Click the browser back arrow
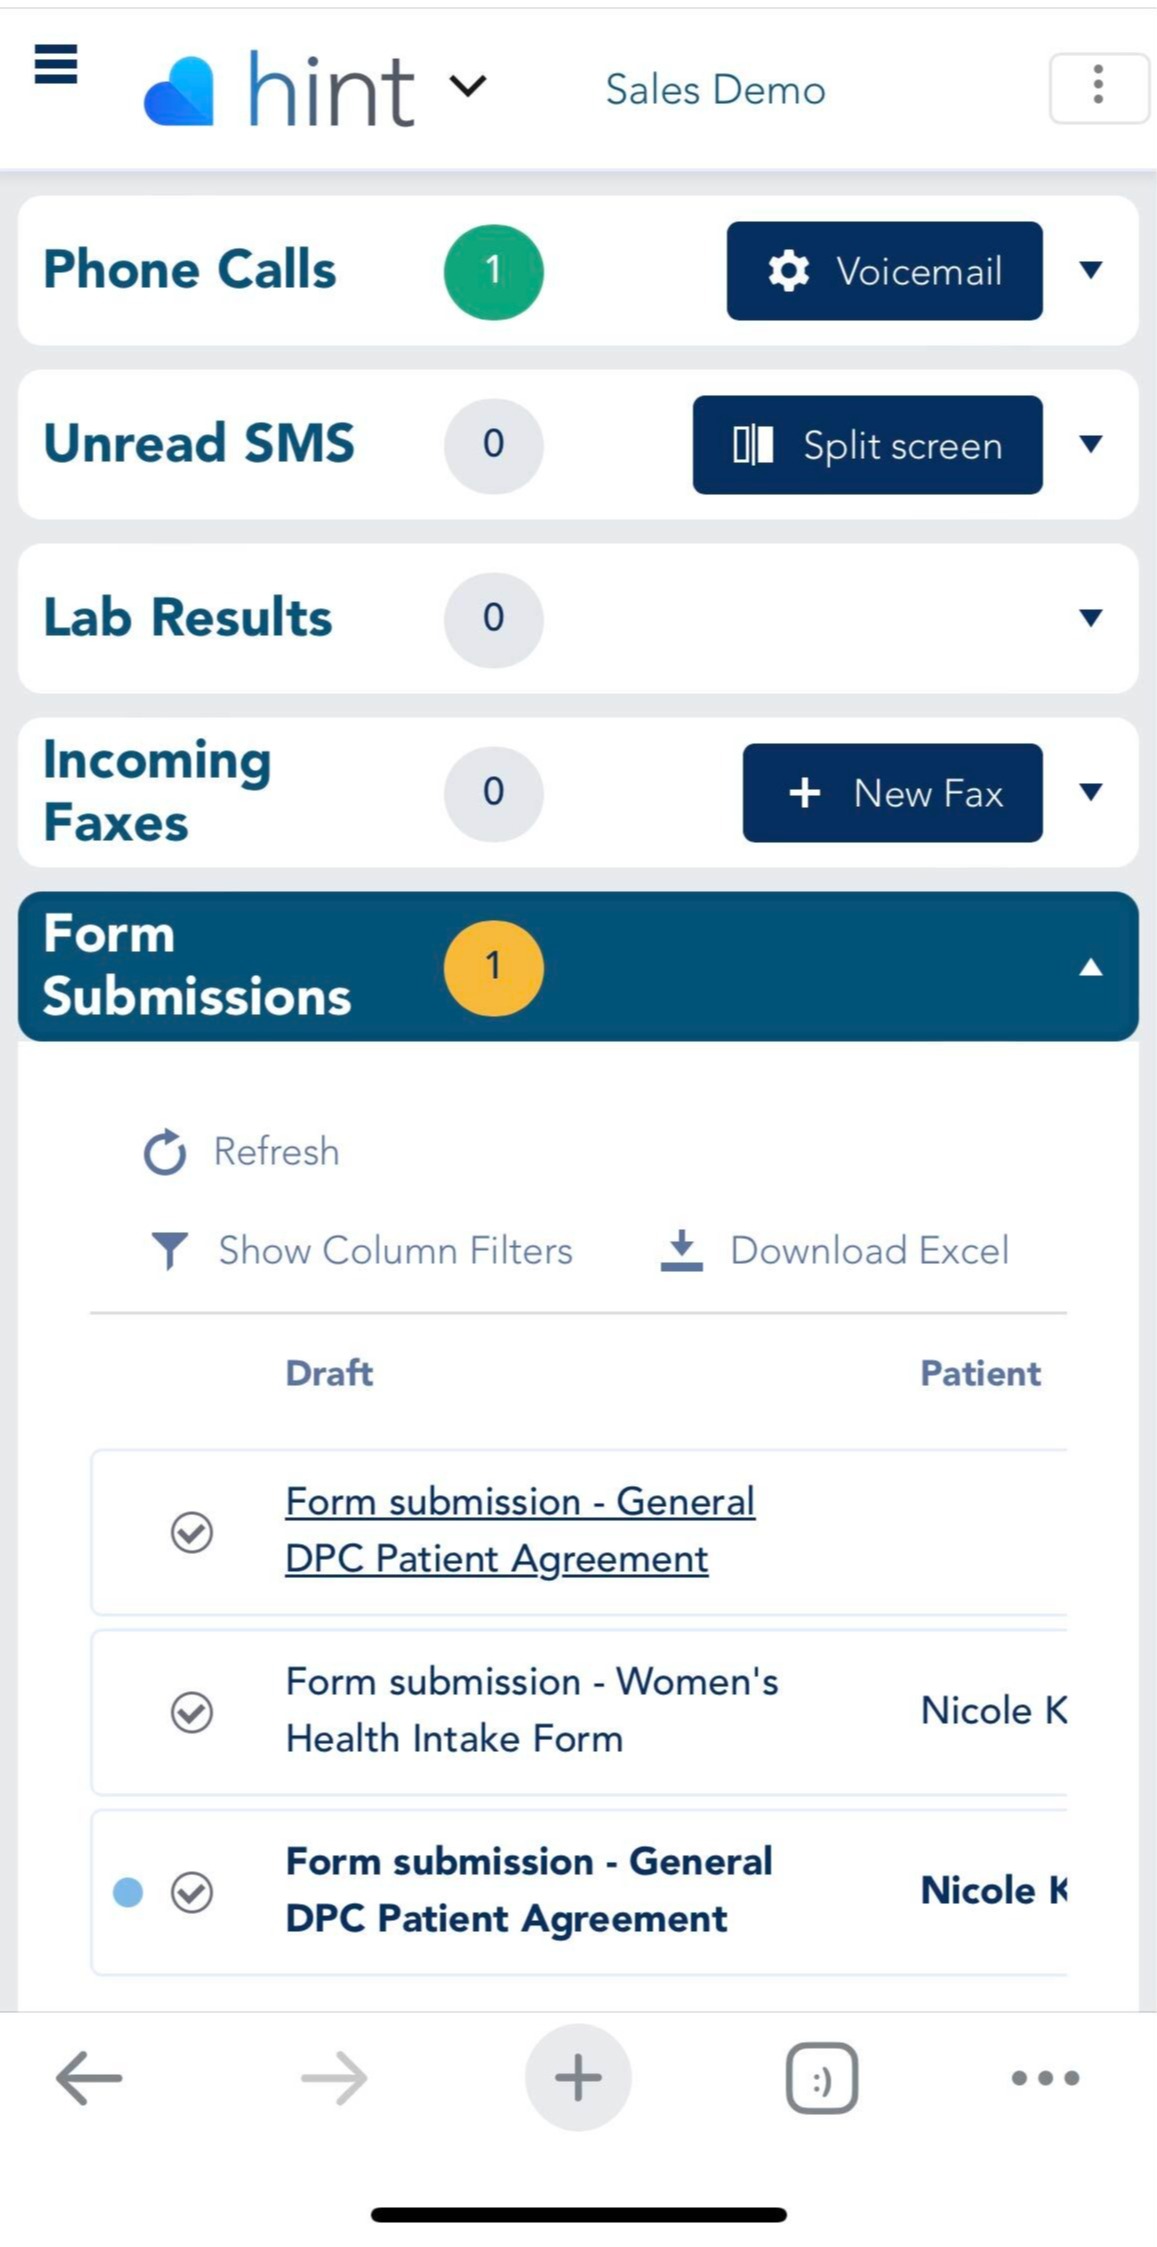Screen dimensions: 1157x2247 (x=90, y=2077)
